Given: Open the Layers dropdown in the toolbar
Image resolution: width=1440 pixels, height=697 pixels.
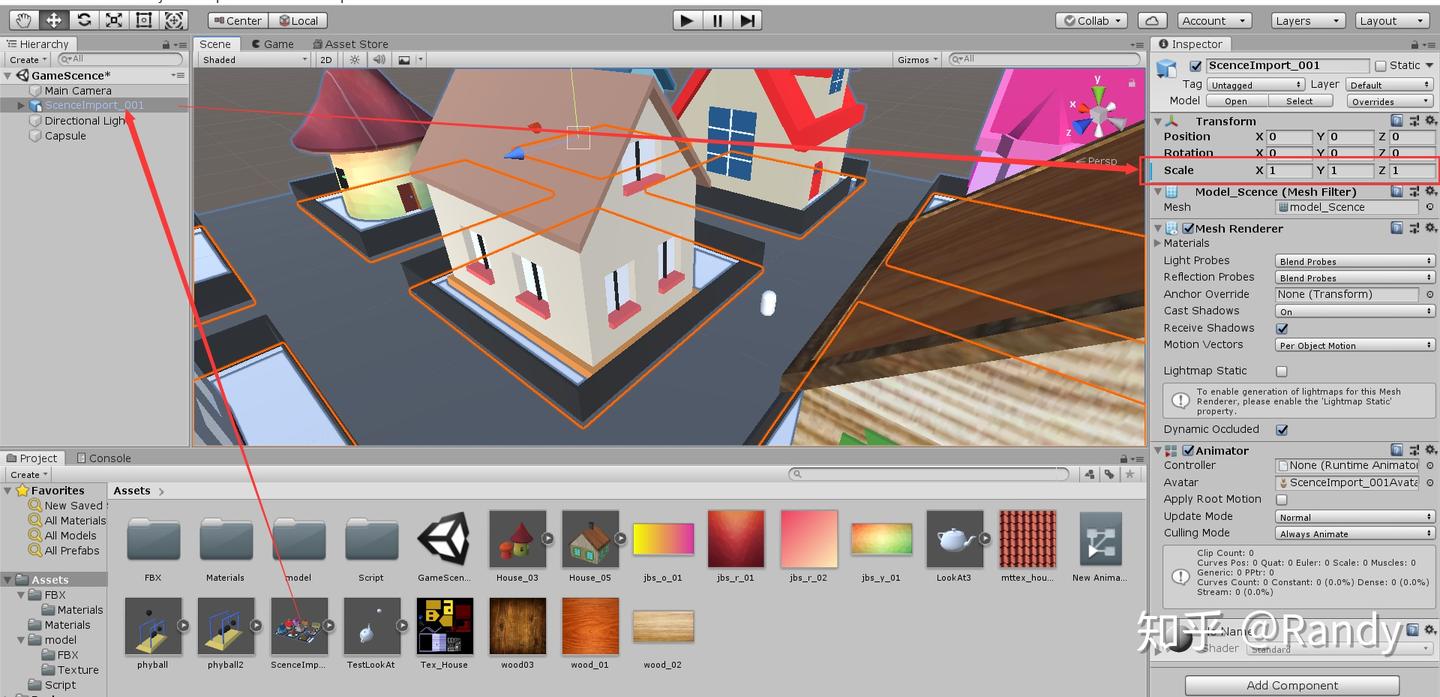Looking at the screenshot, I should coord(1307,20).
